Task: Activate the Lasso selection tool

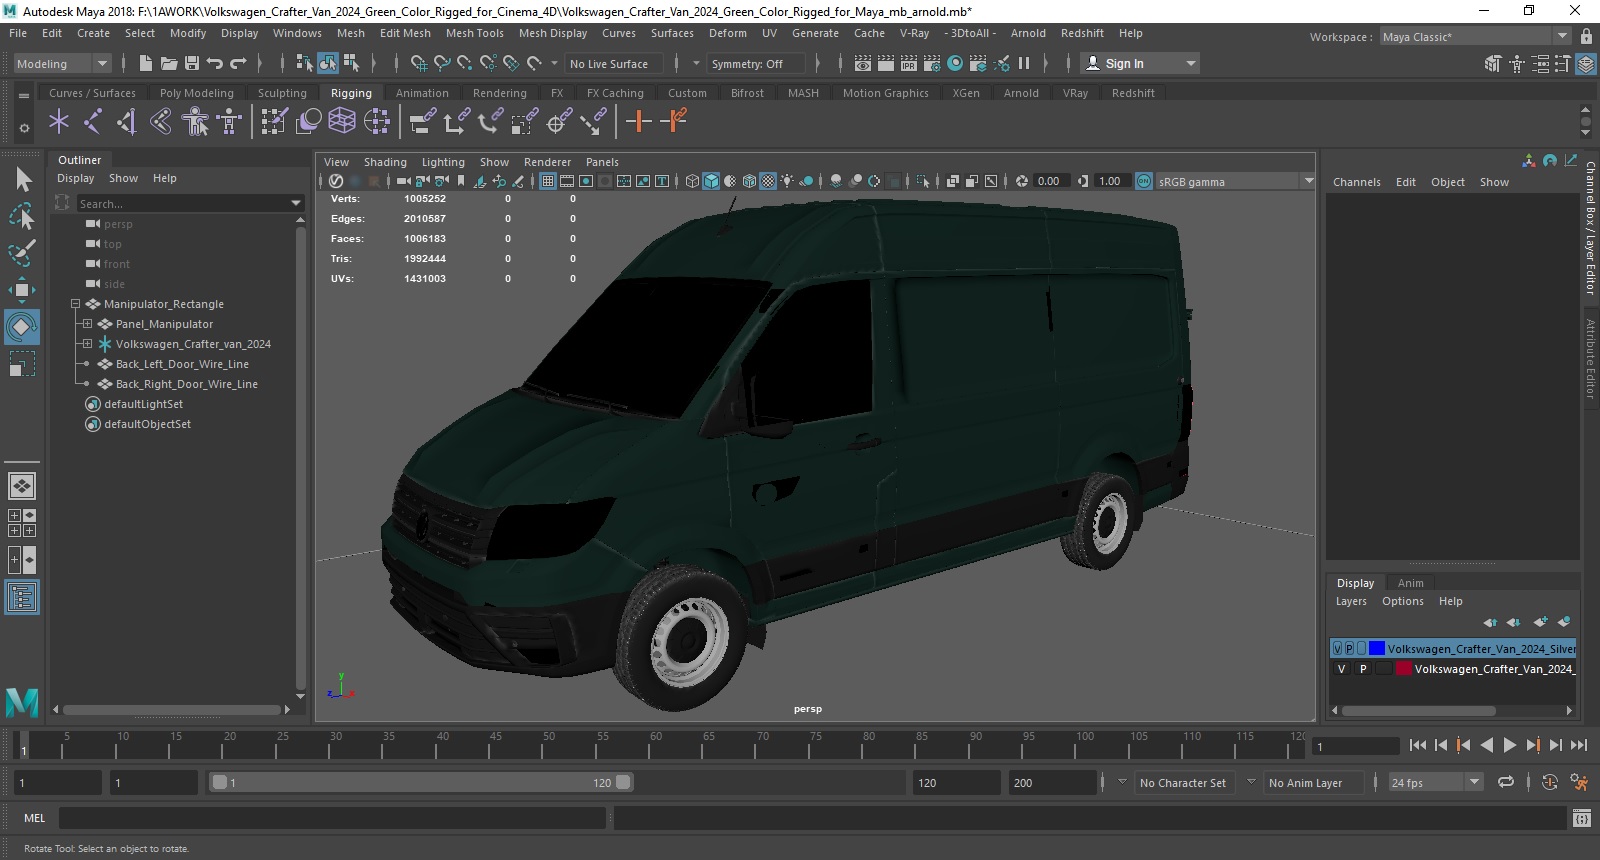Action: coord(22,216)
